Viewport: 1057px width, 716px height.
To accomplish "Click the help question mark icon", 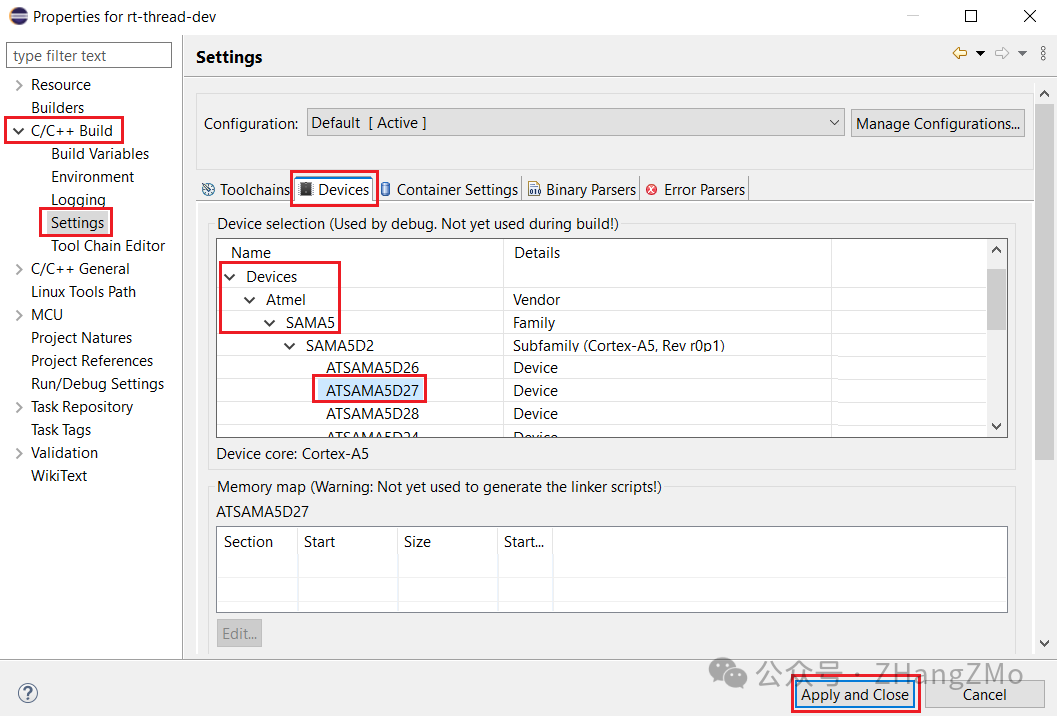I will (x=28, y=693).
